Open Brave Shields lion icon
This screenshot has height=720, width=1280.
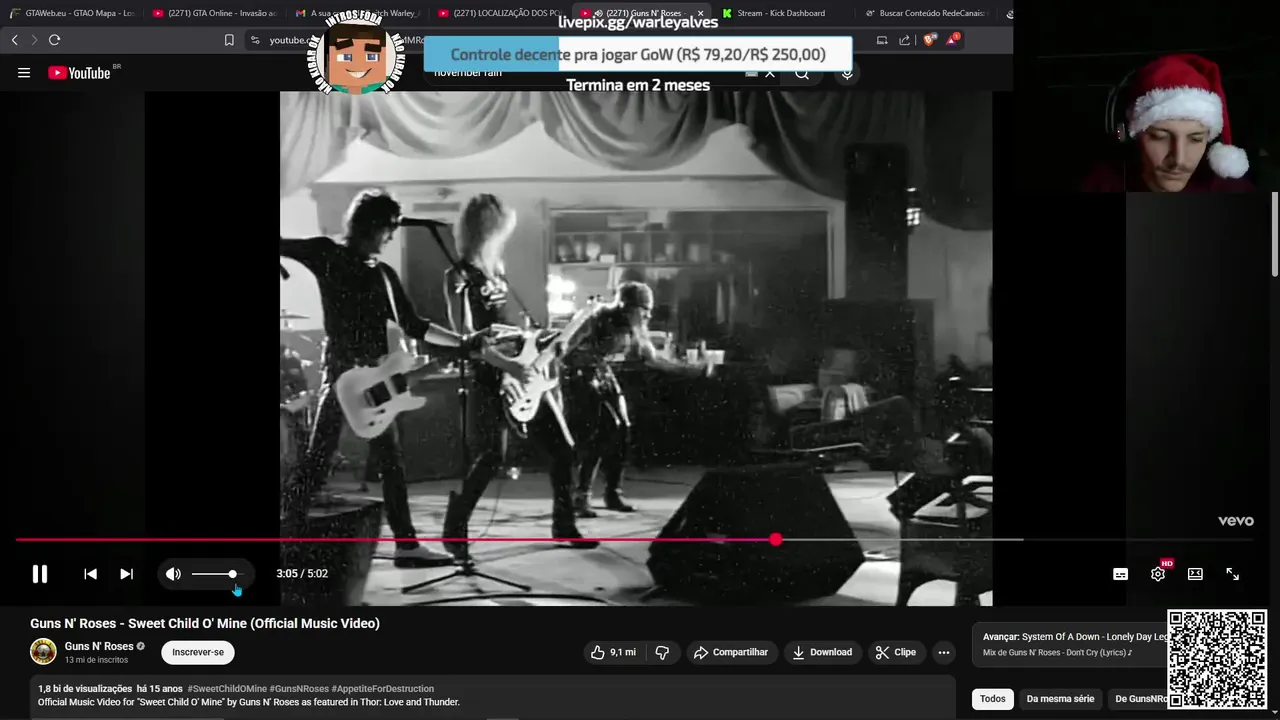pos(929,40)
